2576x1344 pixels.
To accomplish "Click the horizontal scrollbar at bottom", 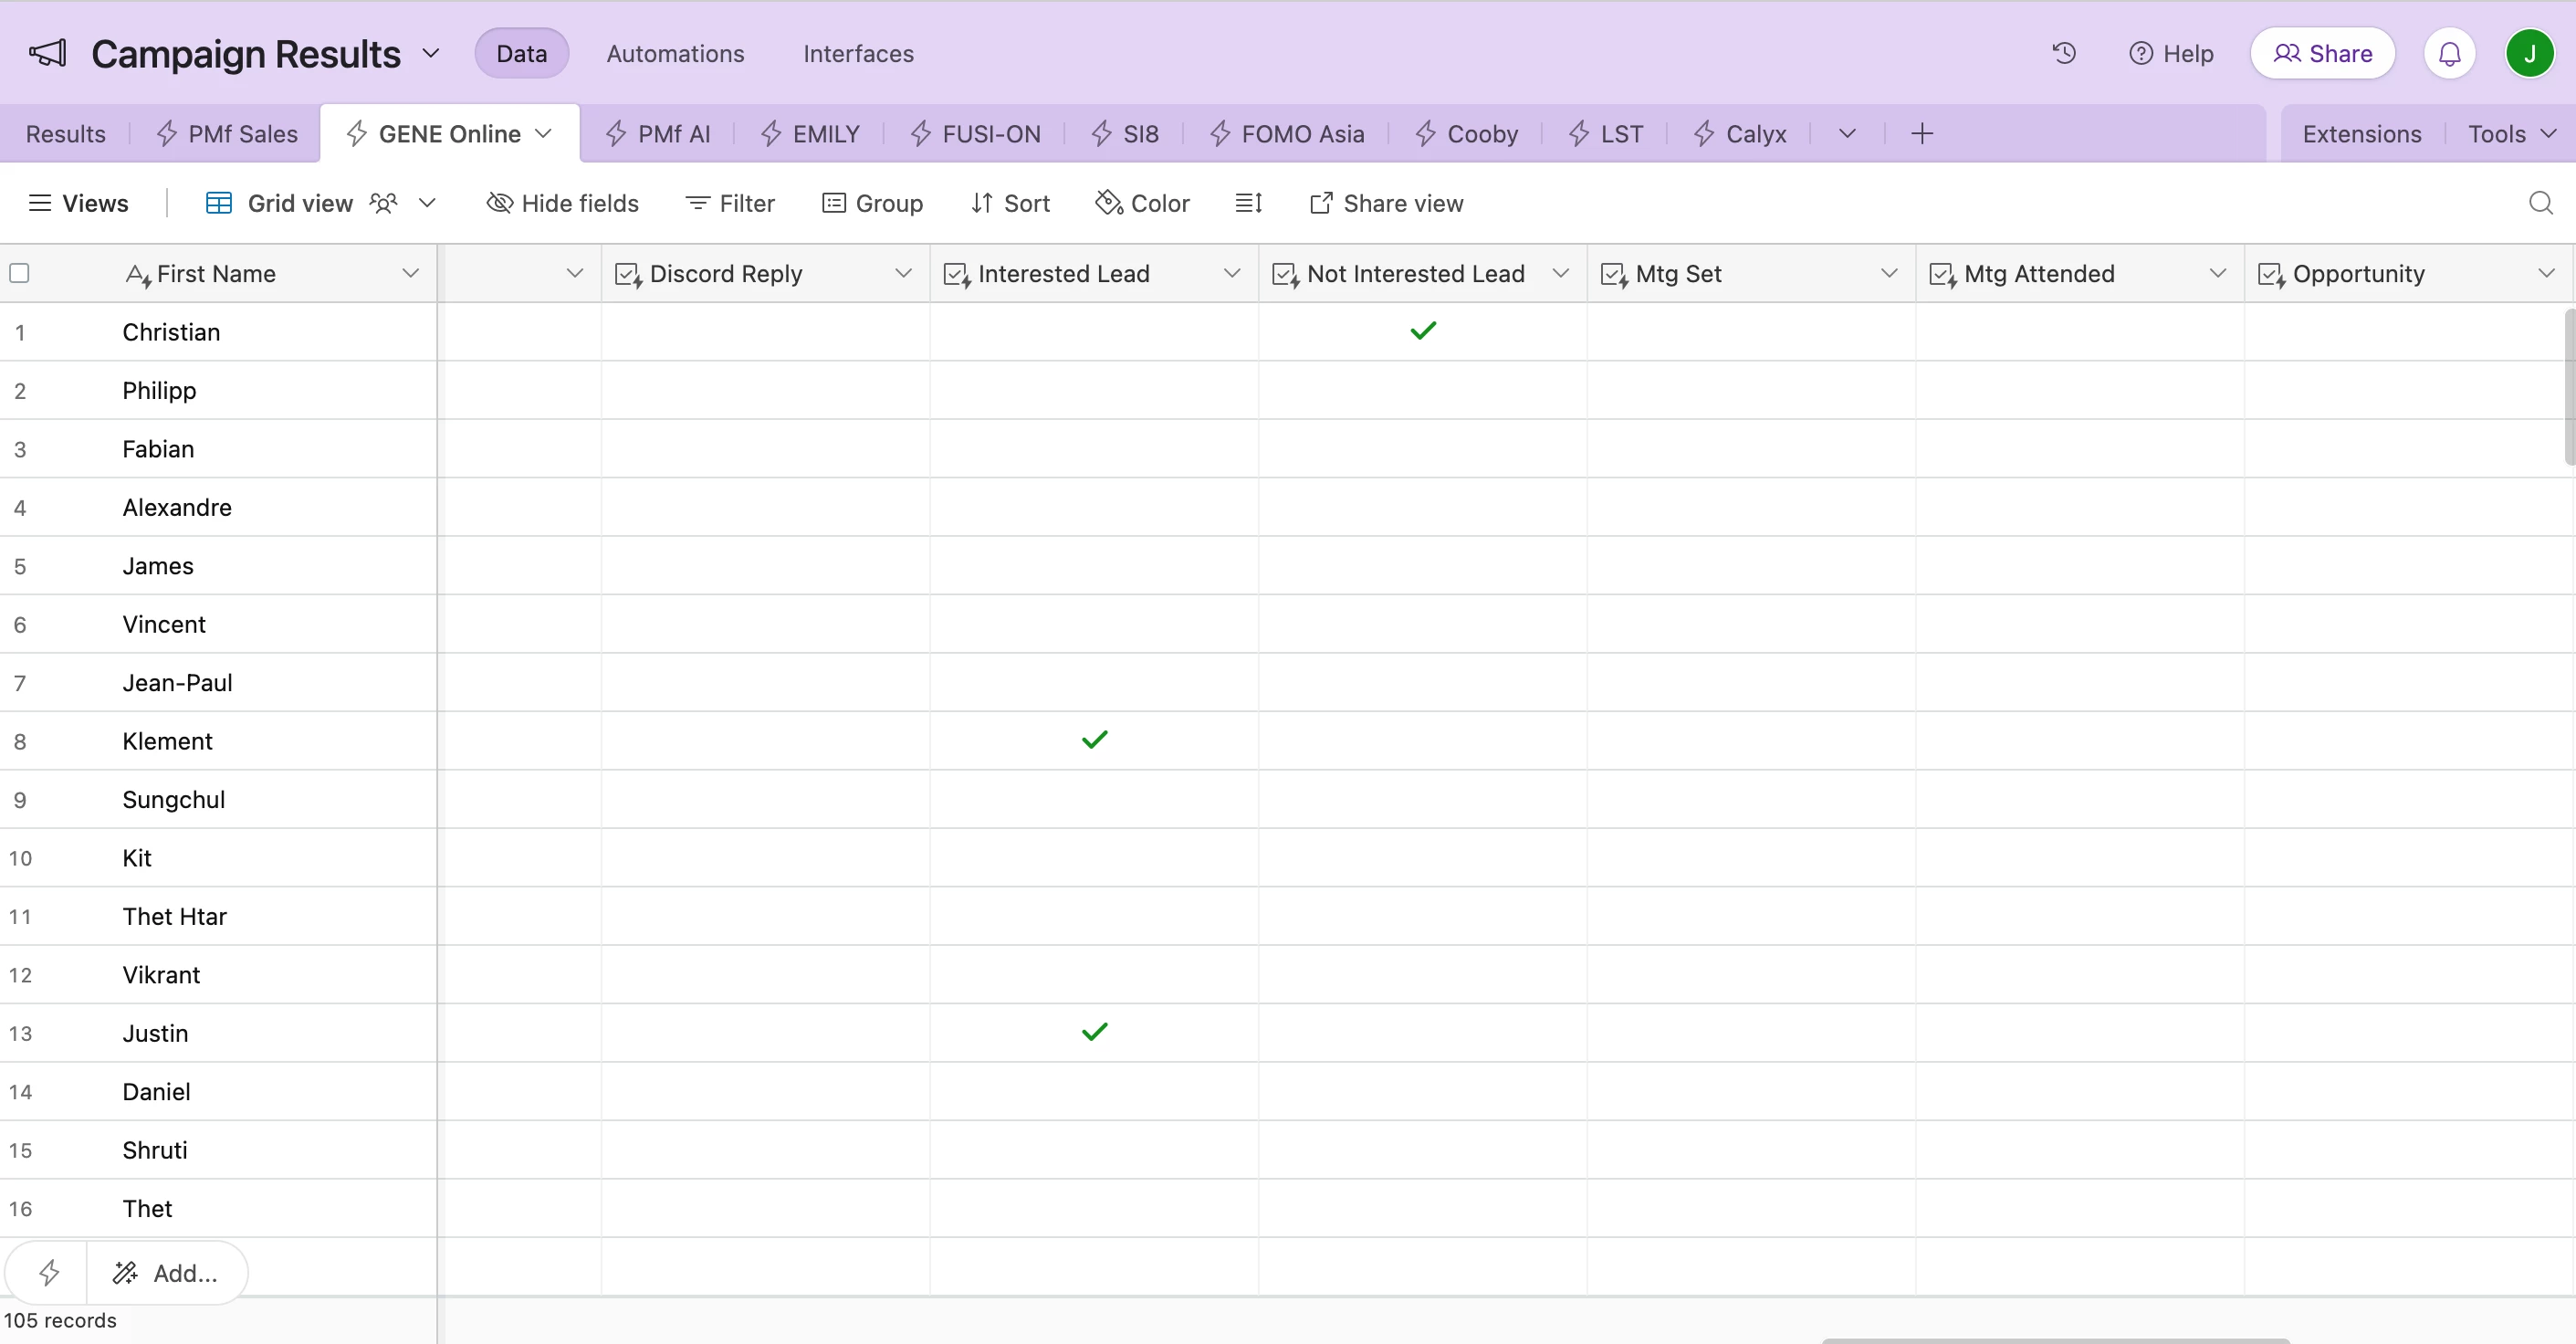I will click(x=2055, y=1339).
